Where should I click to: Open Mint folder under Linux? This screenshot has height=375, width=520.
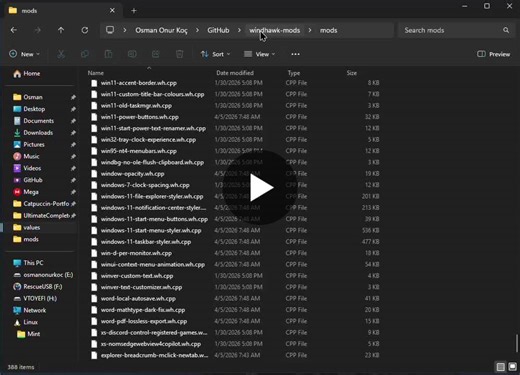pos(28,334)
